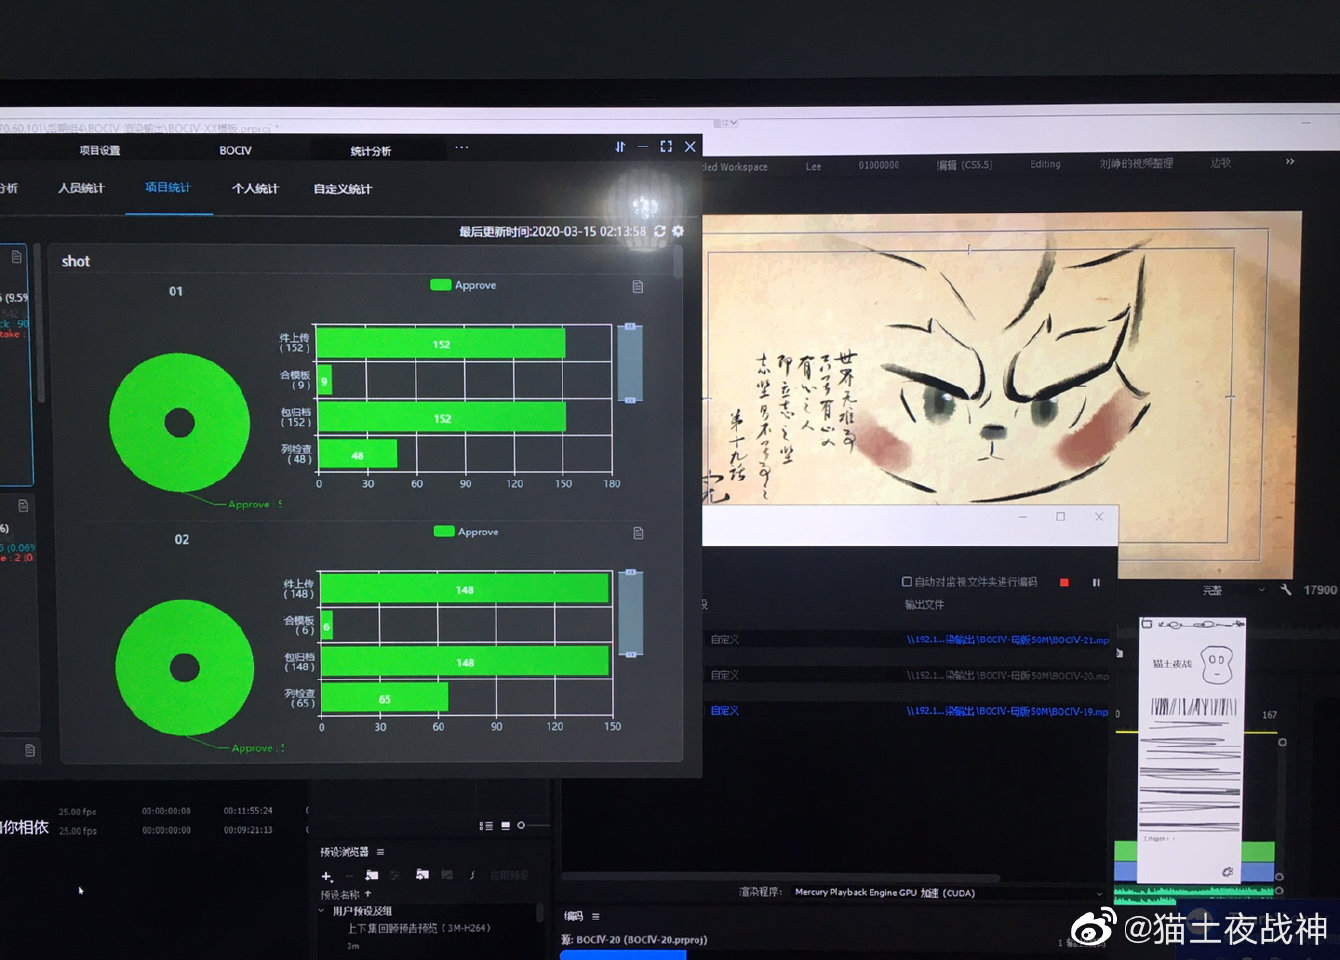Switch to 自定义统计 tab

pyautogui.click(x=343, y=189)
